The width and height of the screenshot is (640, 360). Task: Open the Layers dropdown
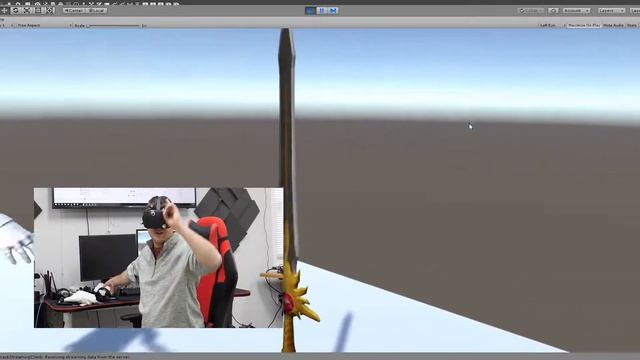(611, 10)
